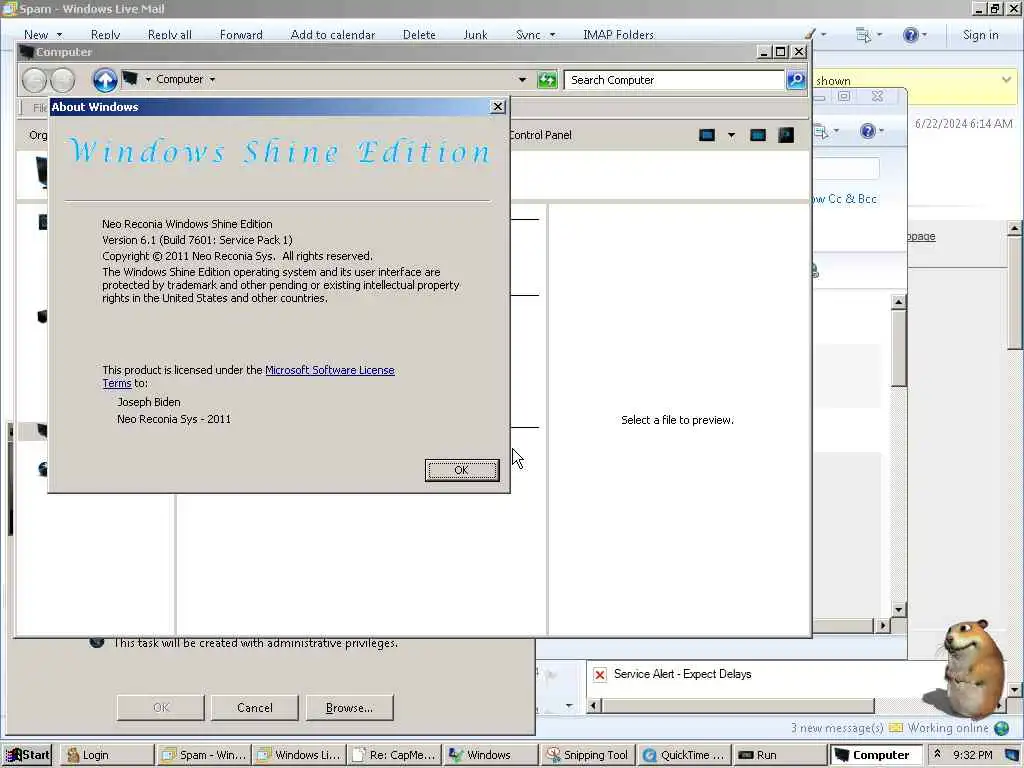This screenshot has width=1024, height=768.
Task: Collapse the yellow info bar chevron
Action: coord(1006,80)
